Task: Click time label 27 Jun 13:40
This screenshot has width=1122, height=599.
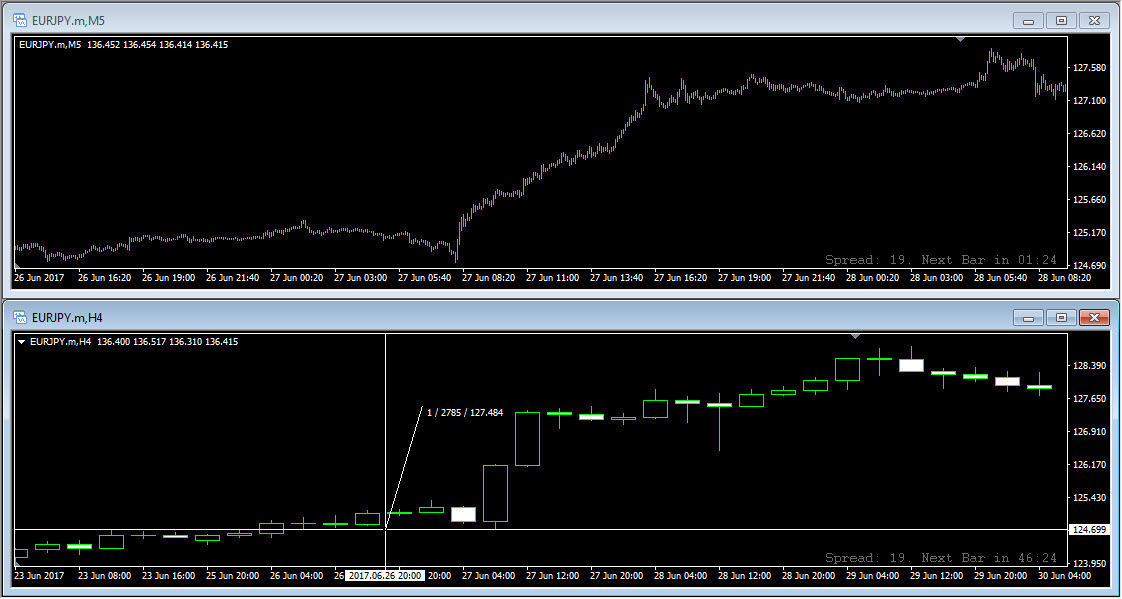Action: pyautogui.click(x=617, y=278)
